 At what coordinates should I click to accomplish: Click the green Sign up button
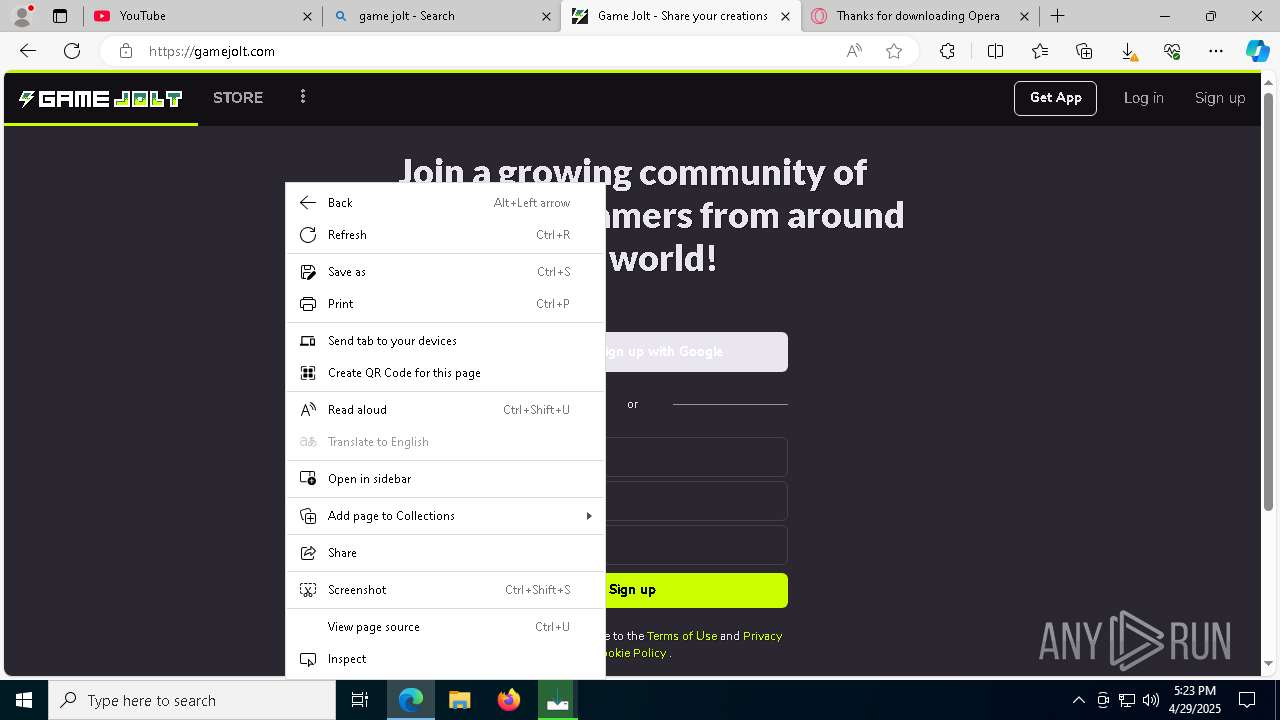click(696, 590)
